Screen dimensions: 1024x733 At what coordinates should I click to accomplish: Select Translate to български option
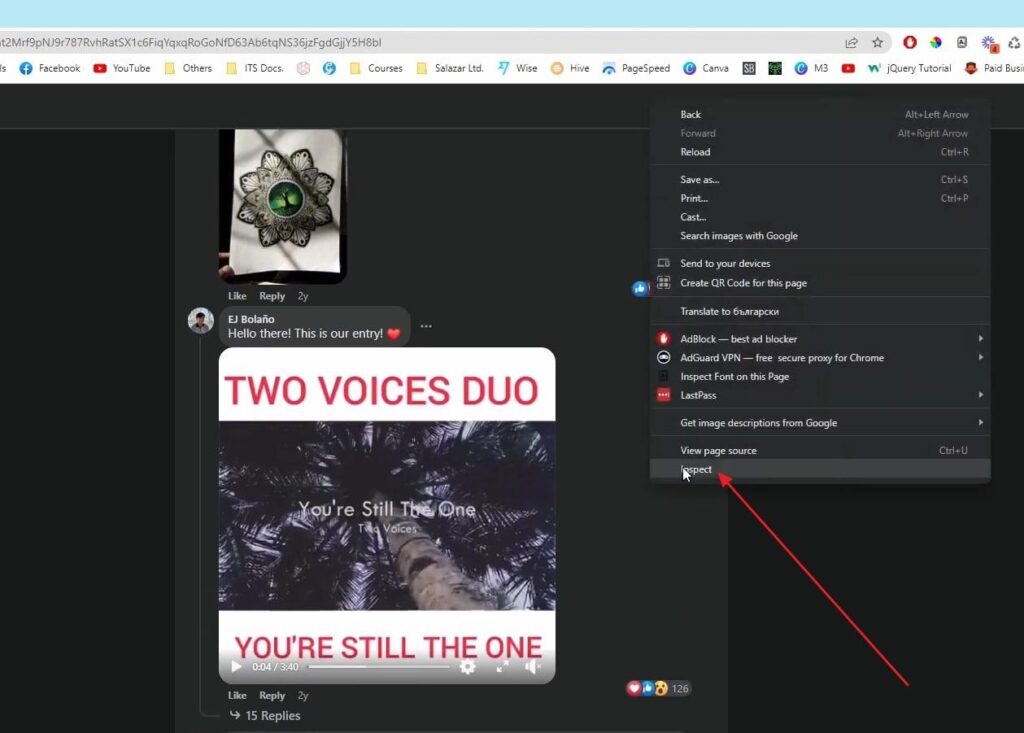pyautogui.click(x=820, y=311)
